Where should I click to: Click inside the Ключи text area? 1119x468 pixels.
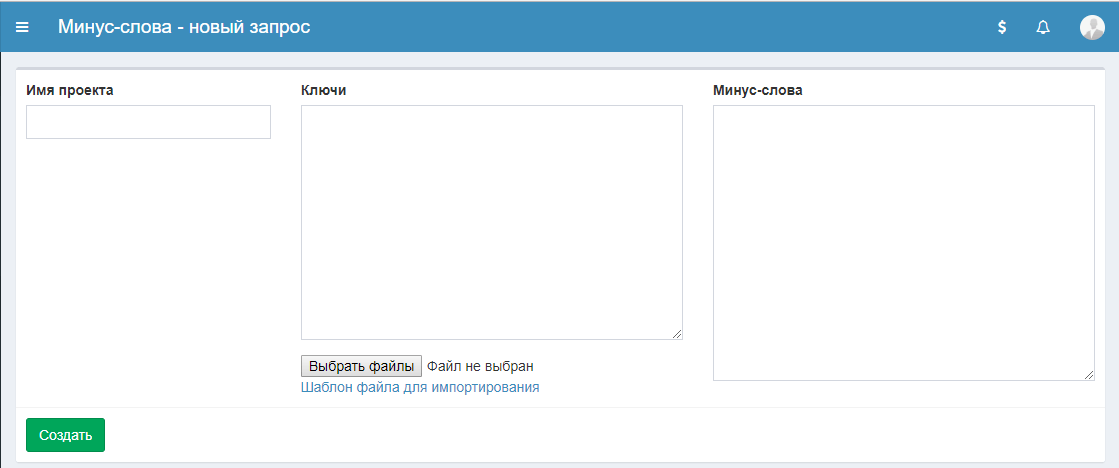click(x=491, y=222)
